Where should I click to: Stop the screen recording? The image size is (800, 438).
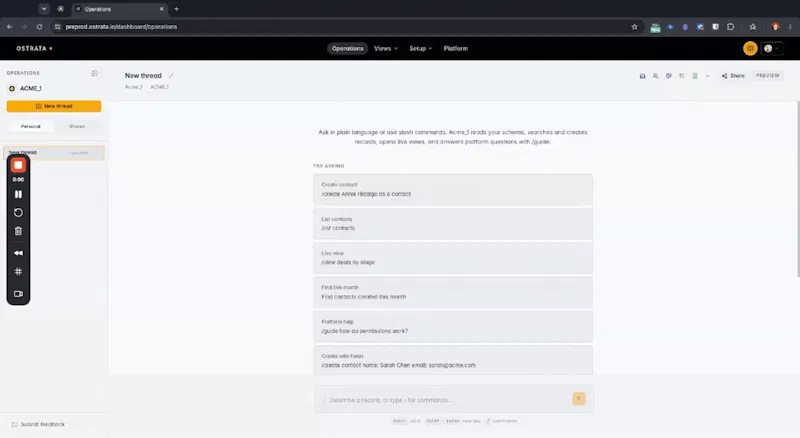[x=18, y=165]
